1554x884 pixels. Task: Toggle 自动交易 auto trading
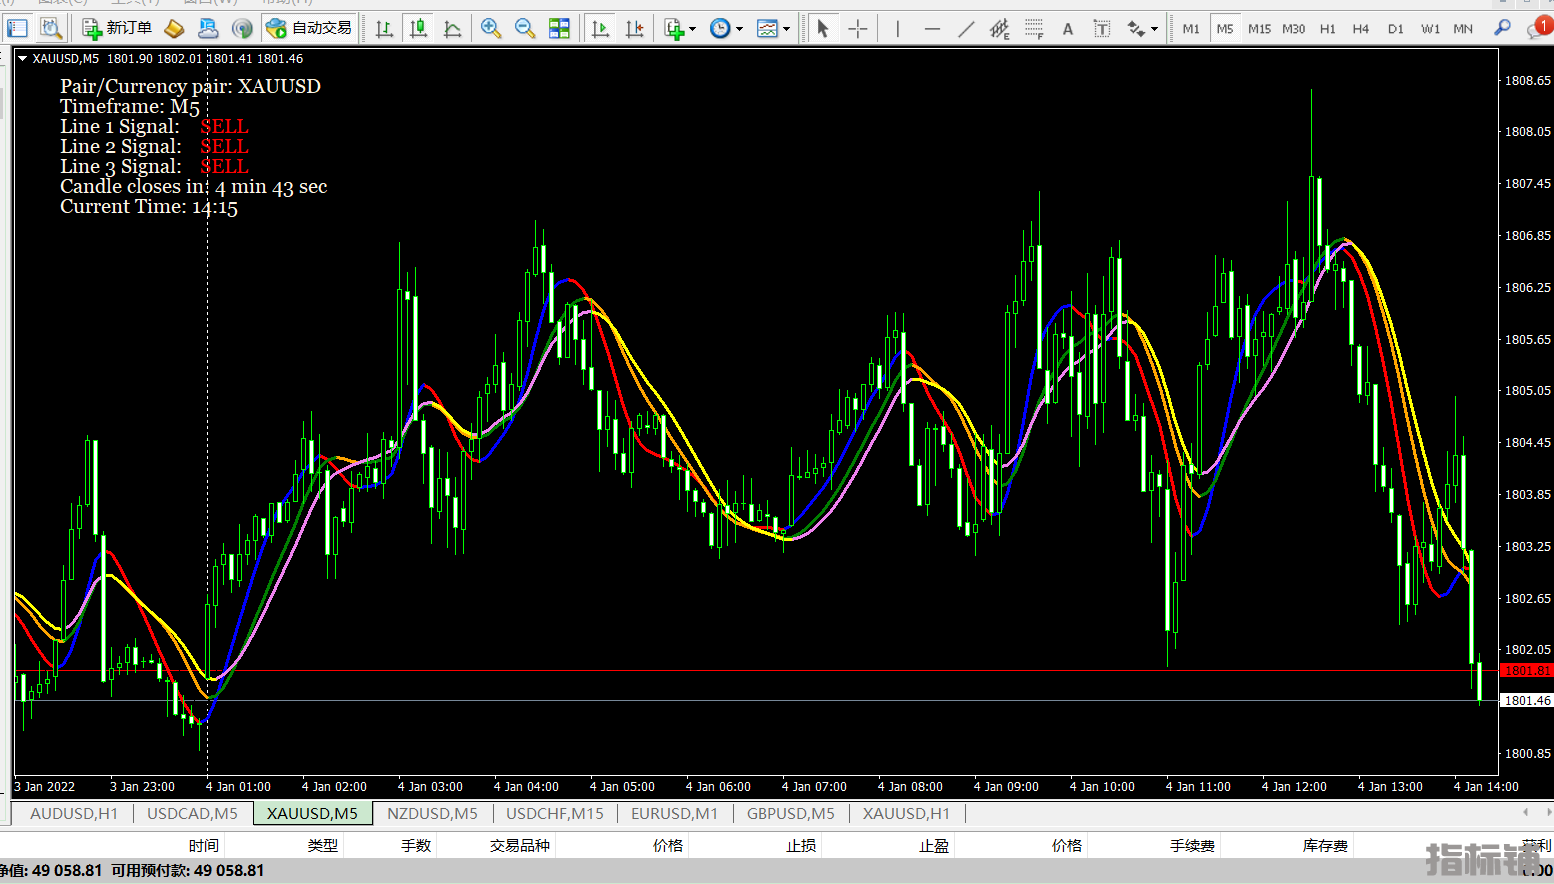tap(310, 28)
